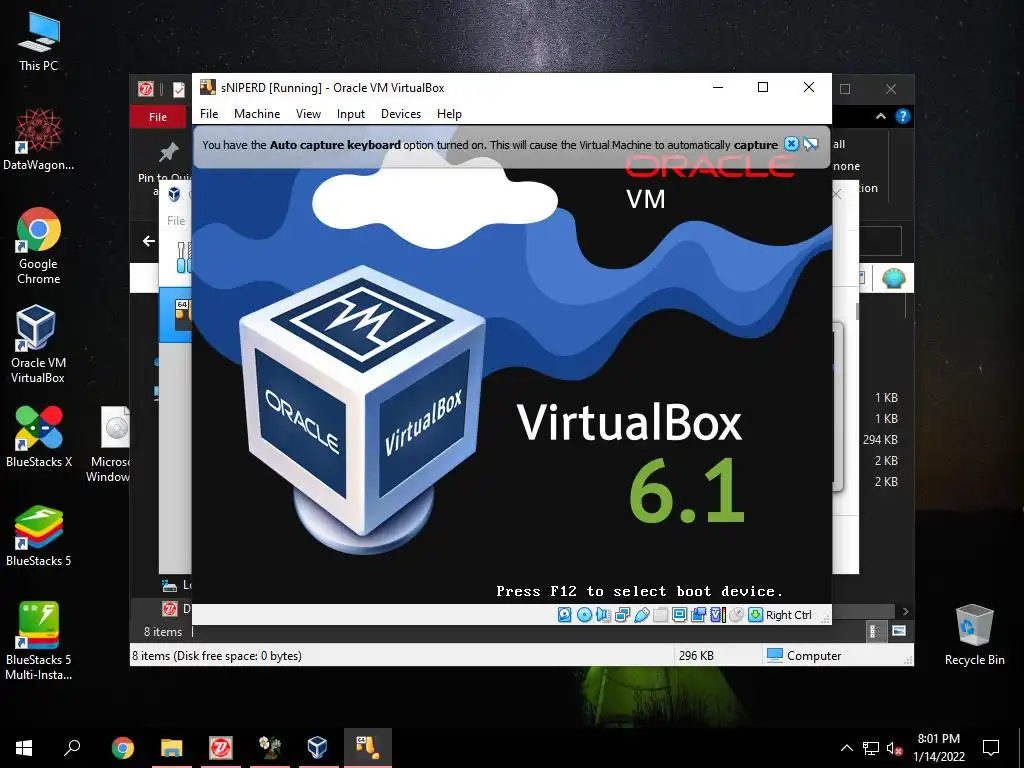Open the Recycle Bin
Viewport: 1024px width, 768px height.
(974, 635)
